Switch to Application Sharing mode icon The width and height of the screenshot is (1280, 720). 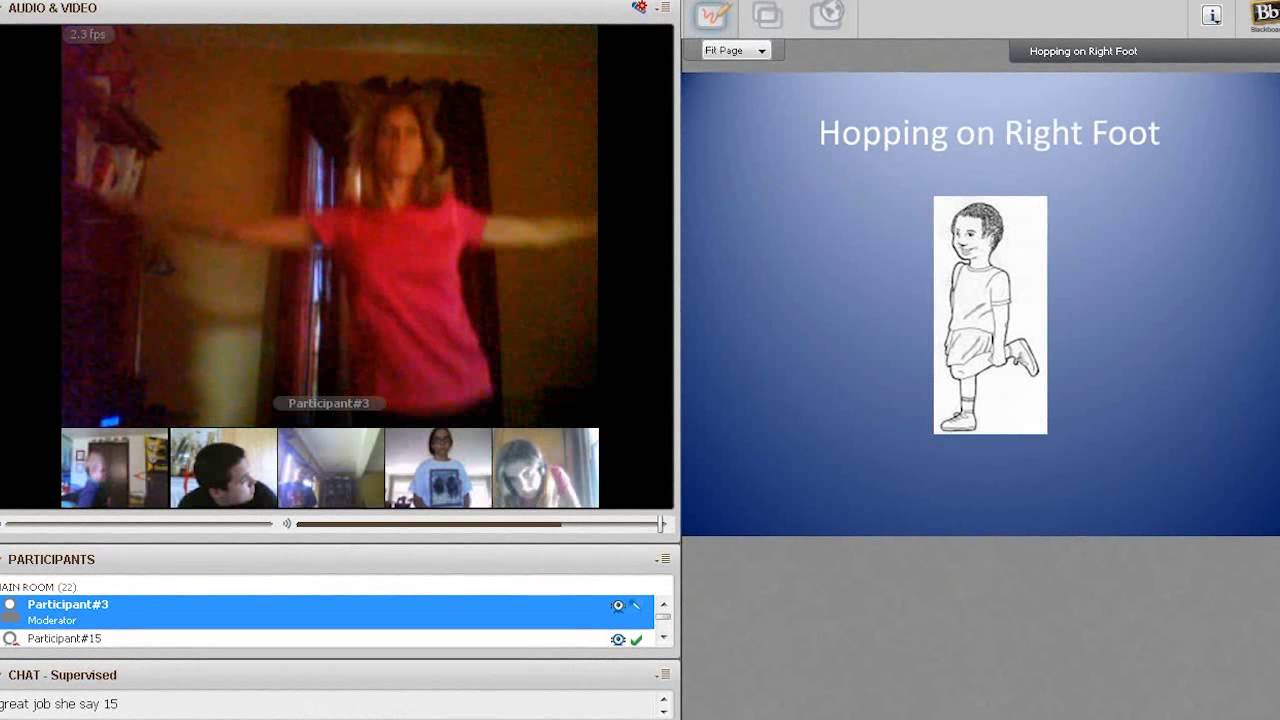tap(768, 15)
